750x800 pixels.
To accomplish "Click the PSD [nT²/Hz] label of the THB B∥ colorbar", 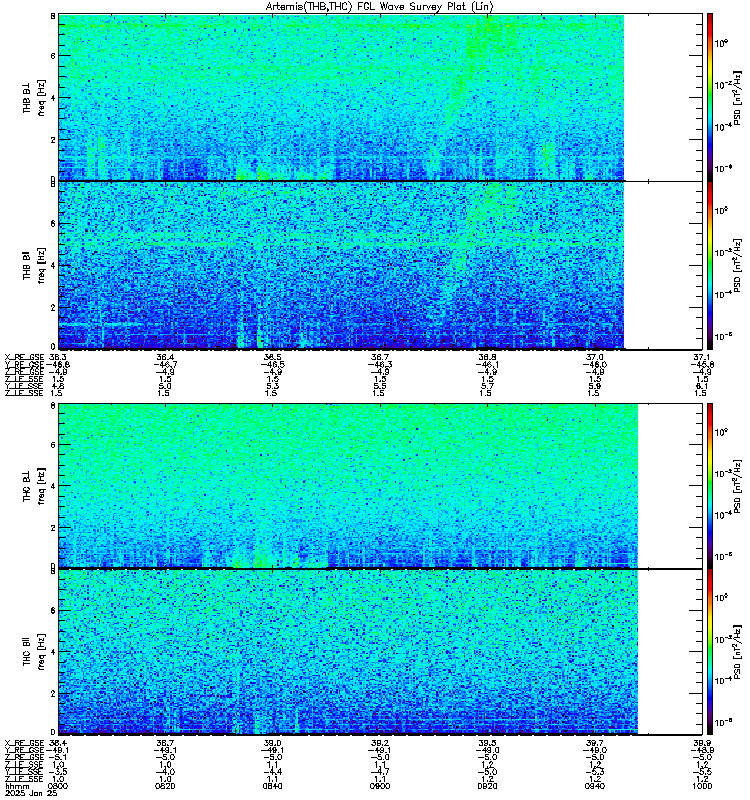I will (x=737, y=266).
